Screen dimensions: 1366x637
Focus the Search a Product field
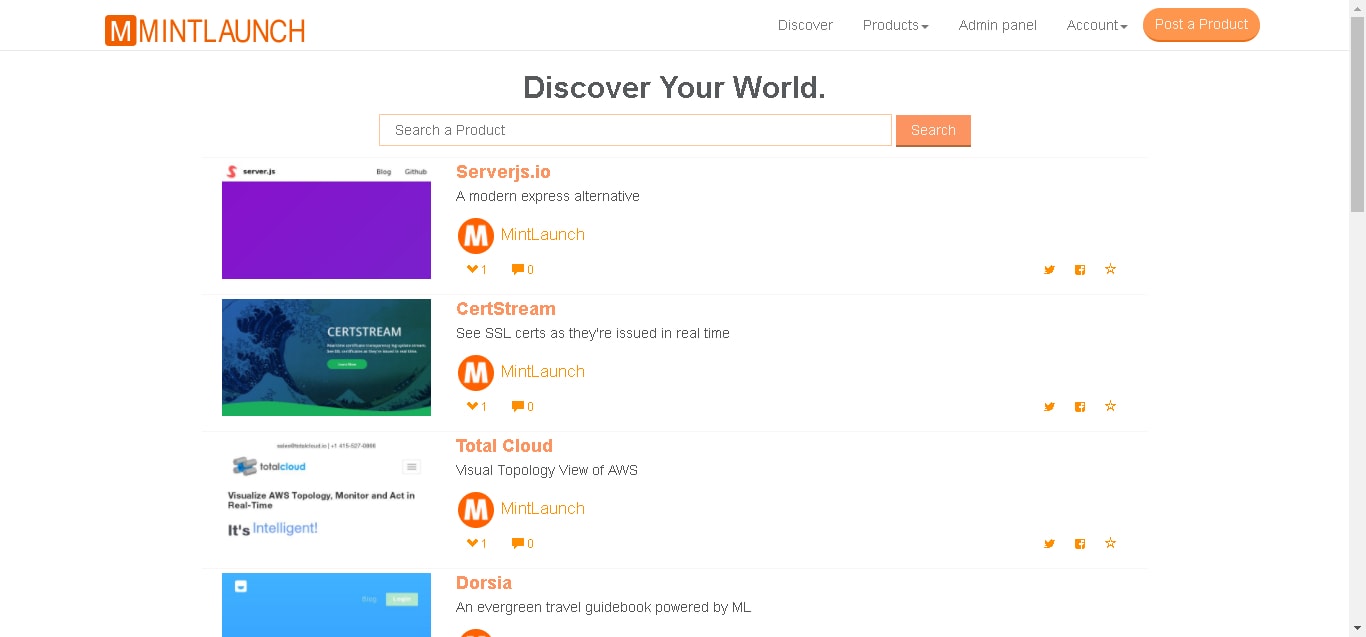point(635,130)
